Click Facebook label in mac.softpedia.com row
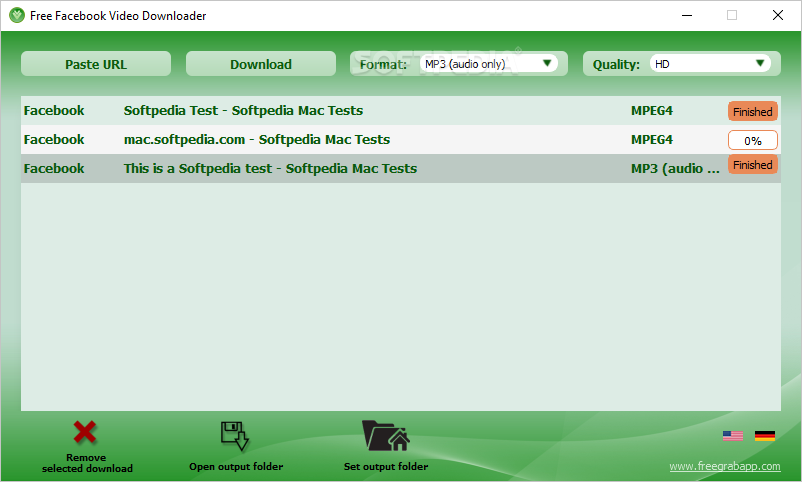Screen dimensions: 802x482 54,140
